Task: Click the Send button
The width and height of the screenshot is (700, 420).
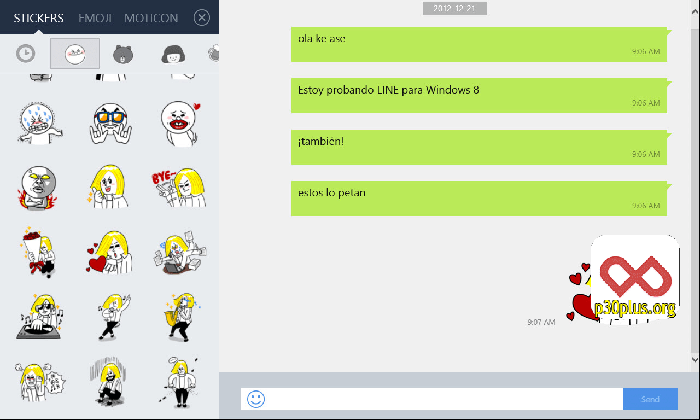Action: pos(650,399)
